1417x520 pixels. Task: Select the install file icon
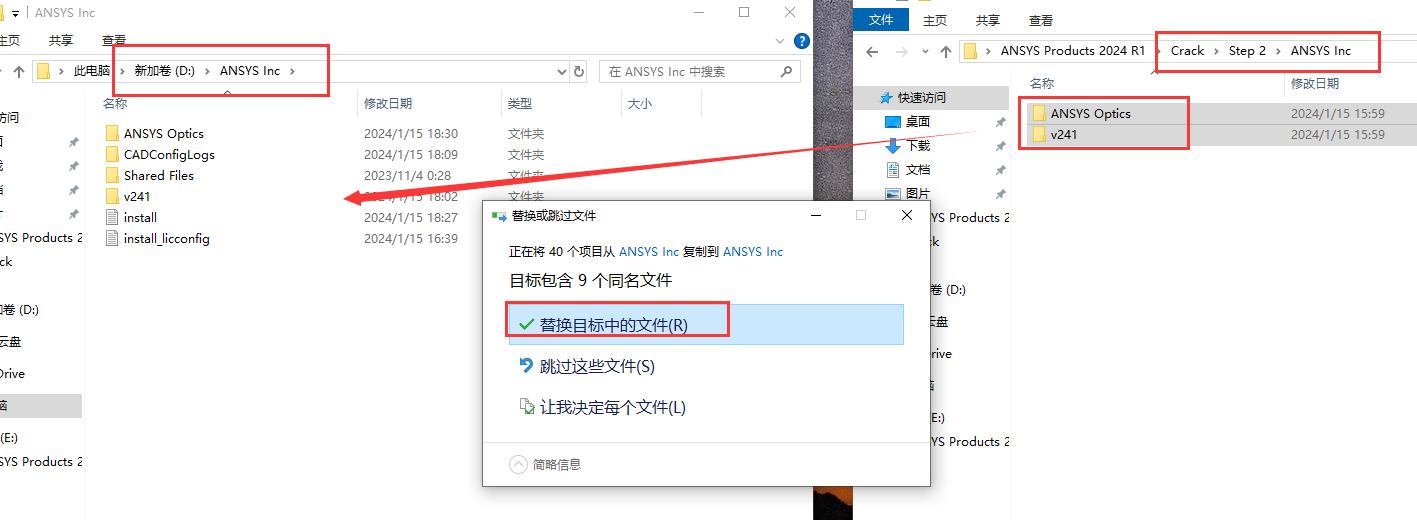point(112,217)
